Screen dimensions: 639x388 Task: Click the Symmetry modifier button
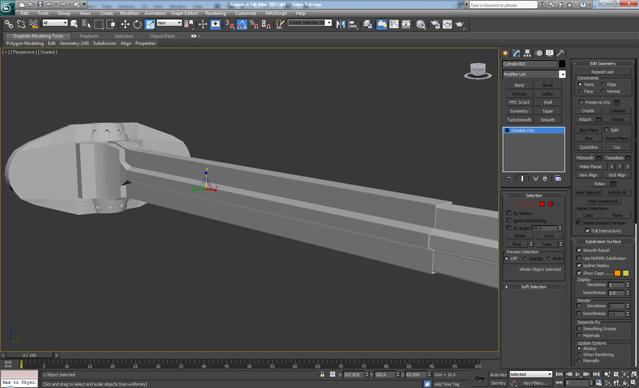[x=519, y=111]
